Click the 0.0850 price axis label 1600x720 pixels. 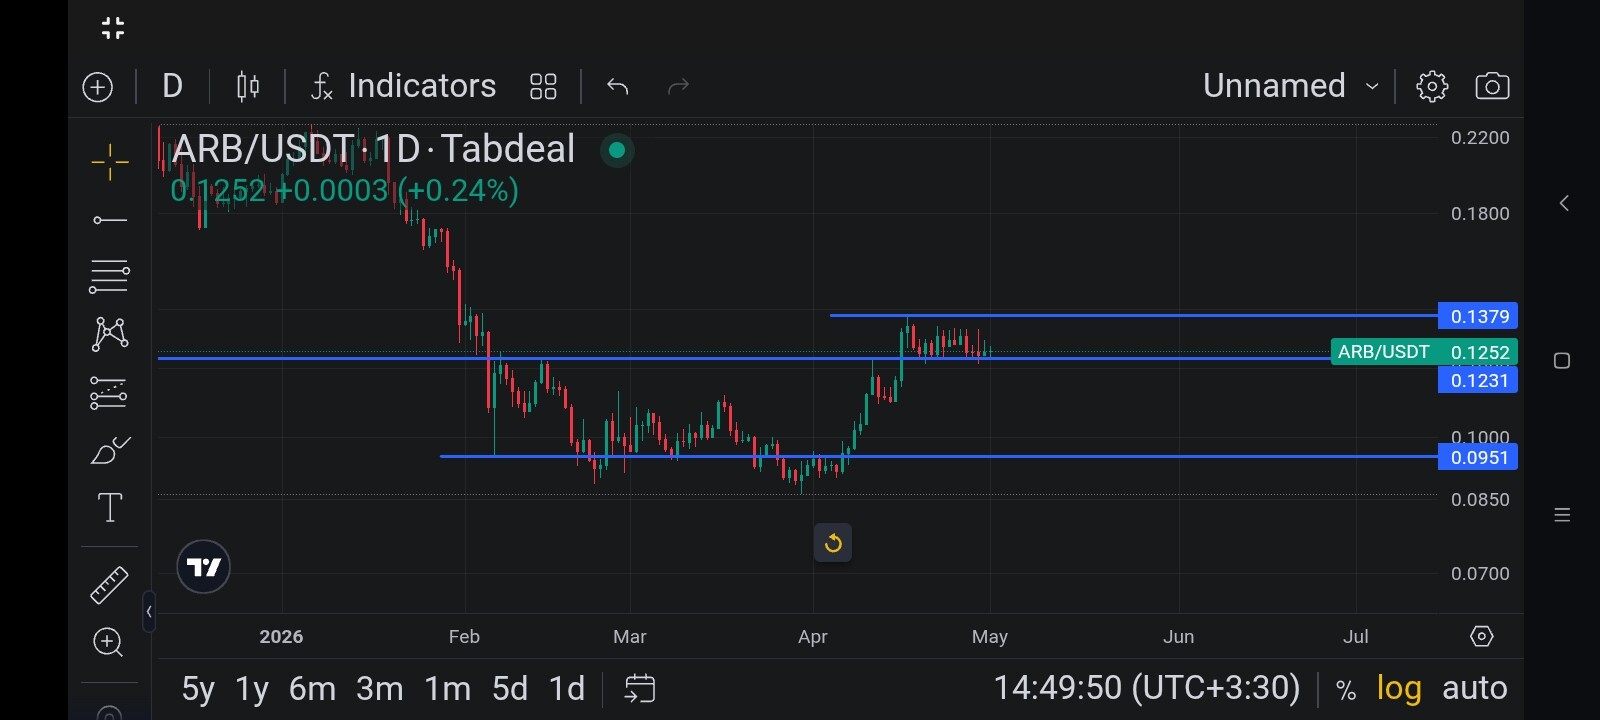coord(1480,499)
